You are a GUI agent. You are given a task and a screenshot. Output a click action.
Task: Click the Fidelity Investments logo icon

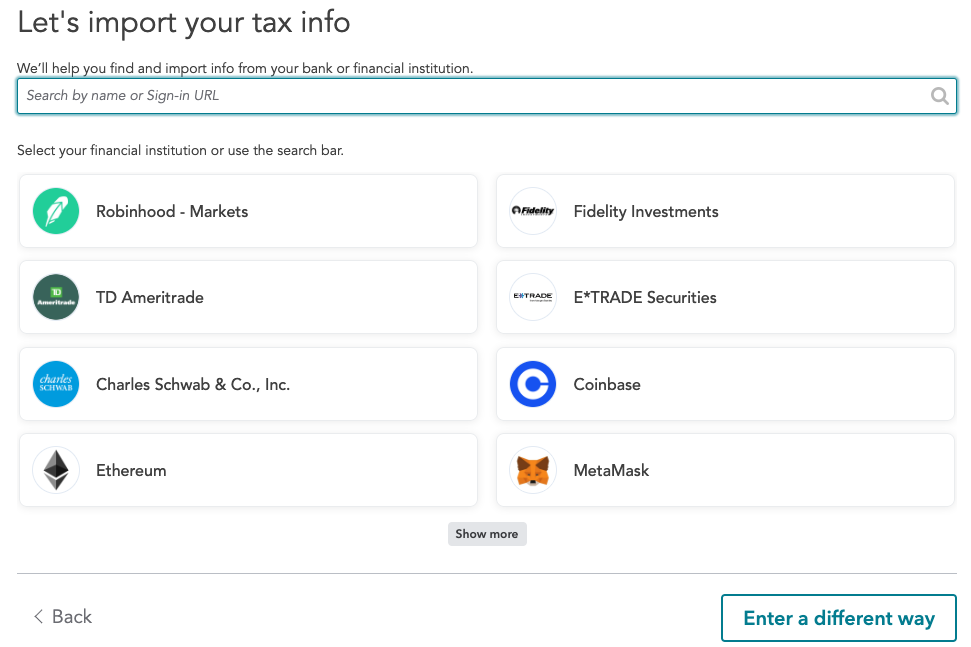[x=532, y=211]
